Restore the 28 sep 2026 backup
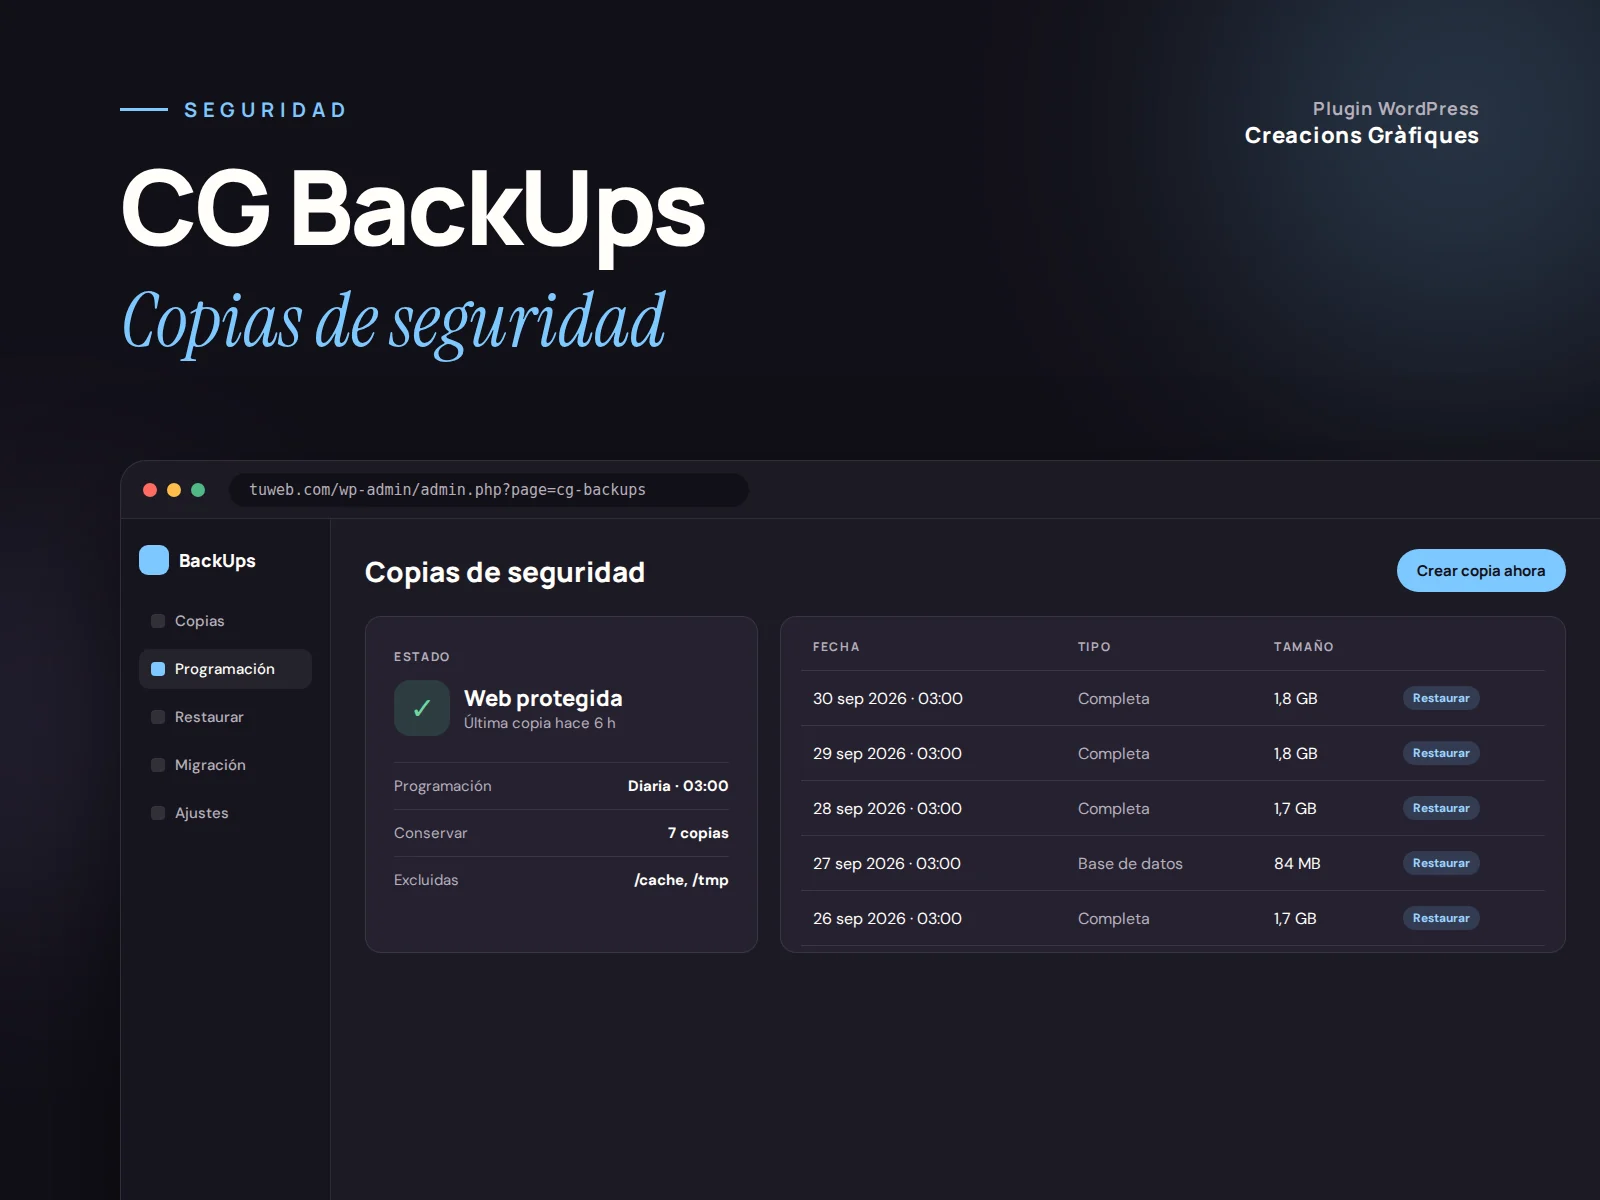Screen dimensions: 1600x1200 click(1441, 808)
